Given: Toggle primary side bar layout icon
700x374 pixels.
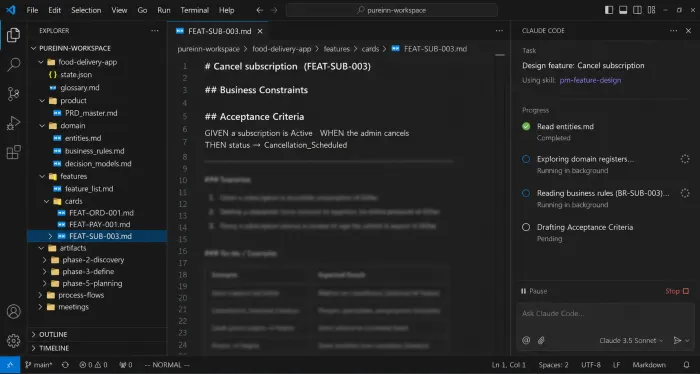Looking at the screenshot, I should [x=609, y=10].
